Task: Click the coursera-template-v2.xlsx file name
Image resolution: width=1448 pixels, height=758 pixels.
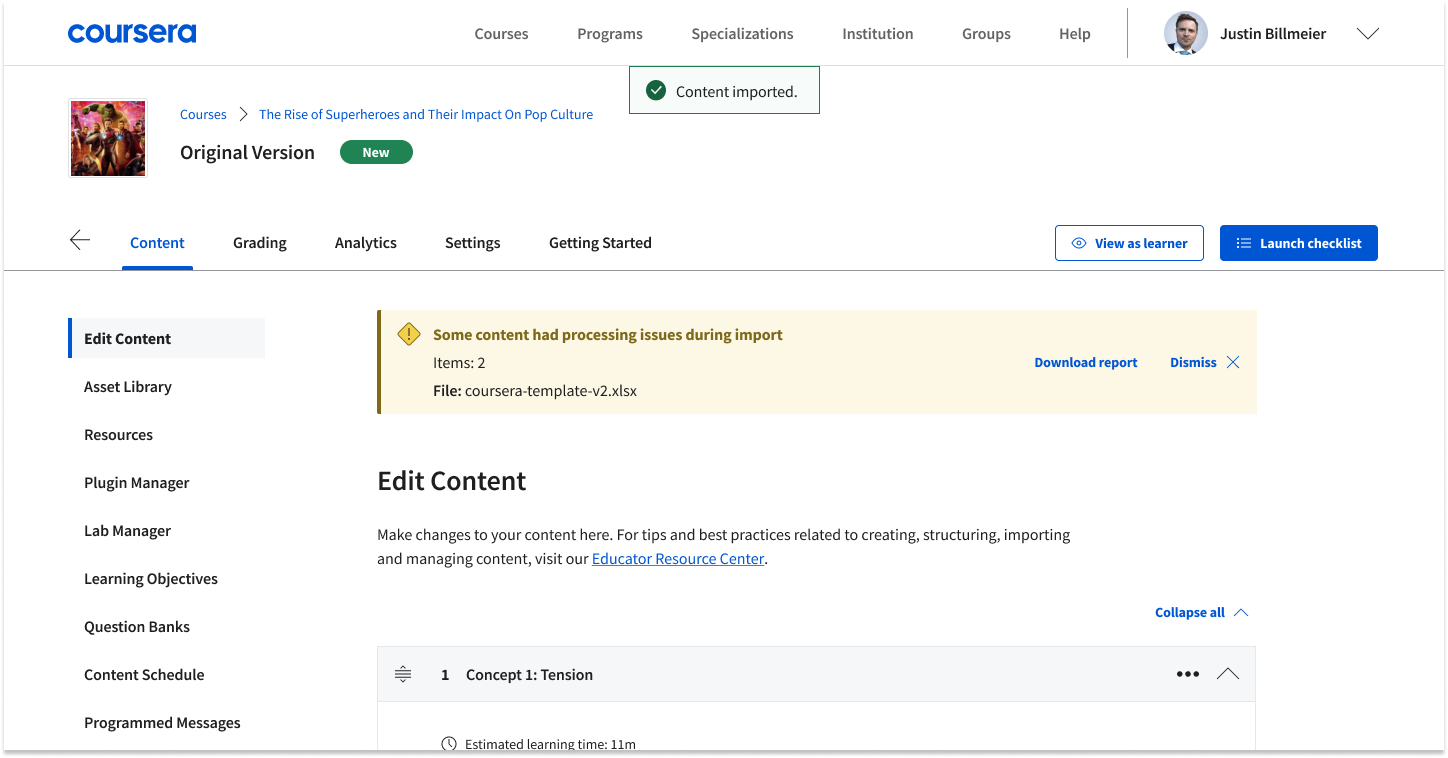Action: (x=551, y=391)
